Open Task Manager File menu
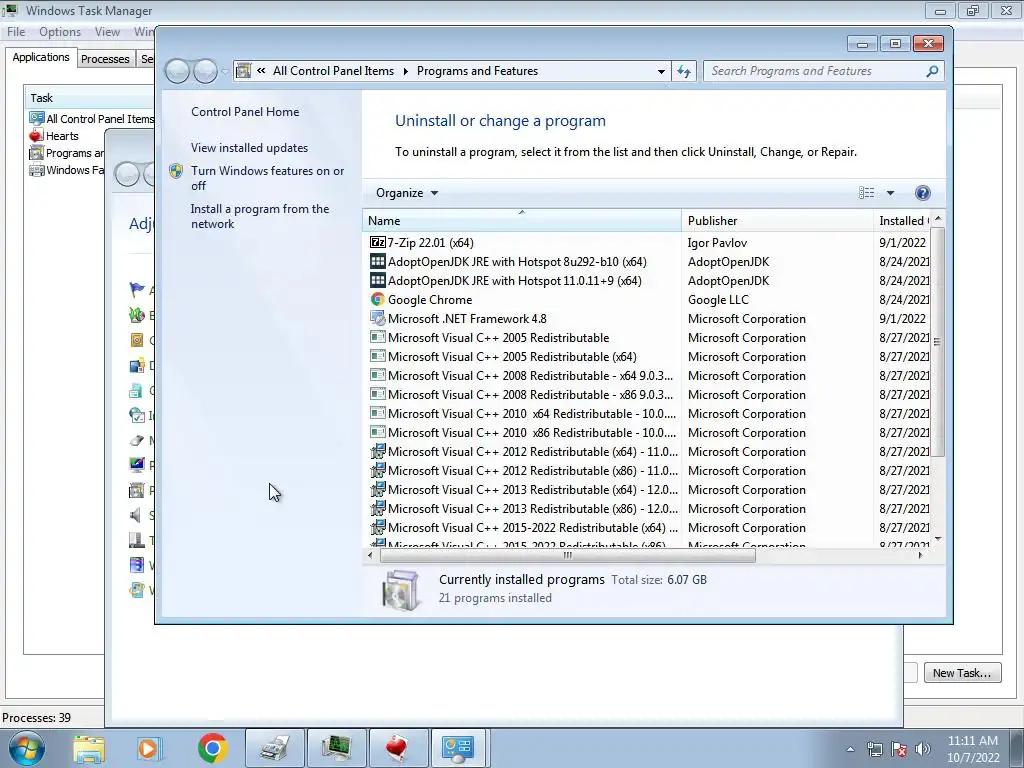This screenshot has width=1024, height=768. point(16,32)
